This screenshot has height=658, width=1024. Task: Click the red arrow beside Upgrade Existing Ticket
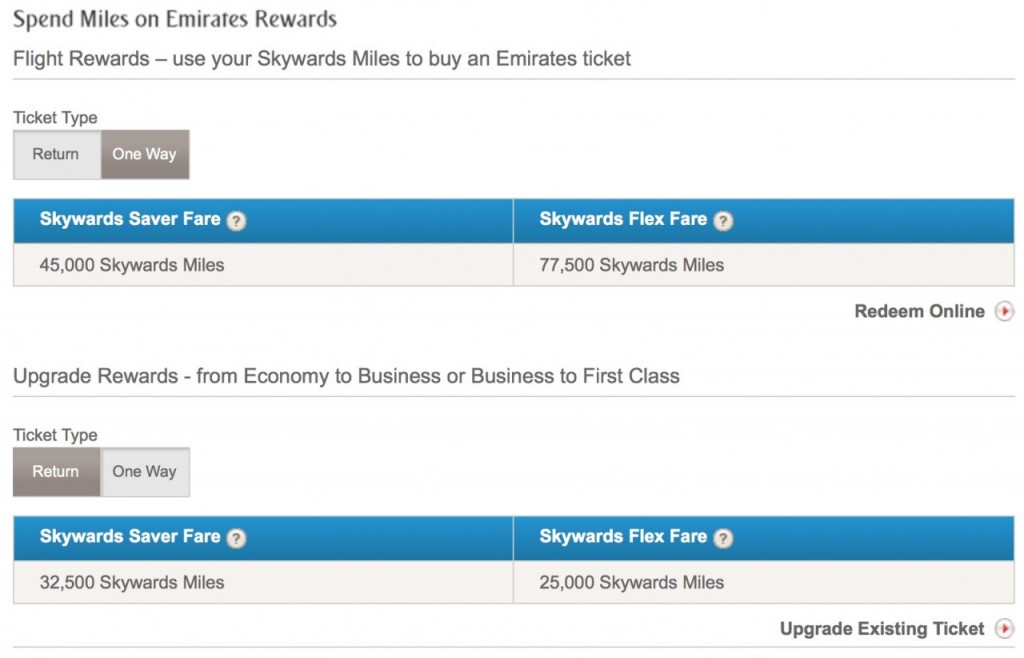point(1005,629)
